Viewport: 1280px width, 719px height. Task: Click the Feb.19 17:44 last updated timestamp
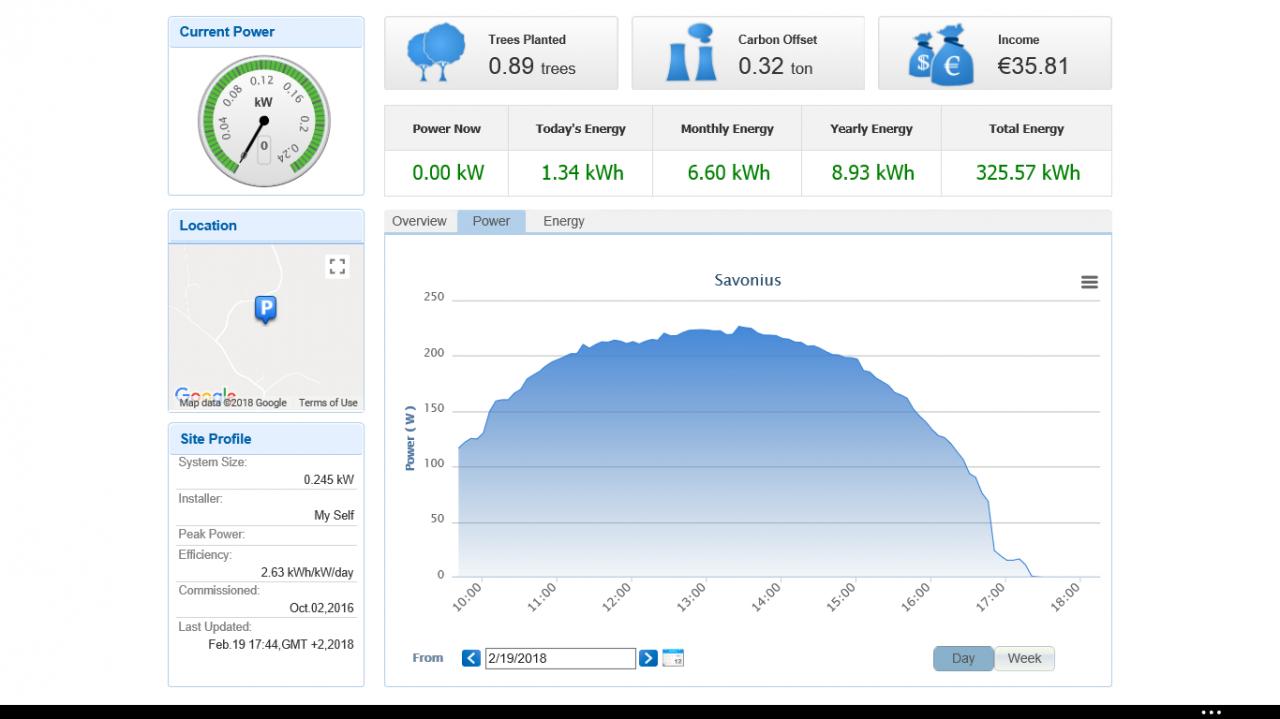pyautogui.click(x=281, y=644)
